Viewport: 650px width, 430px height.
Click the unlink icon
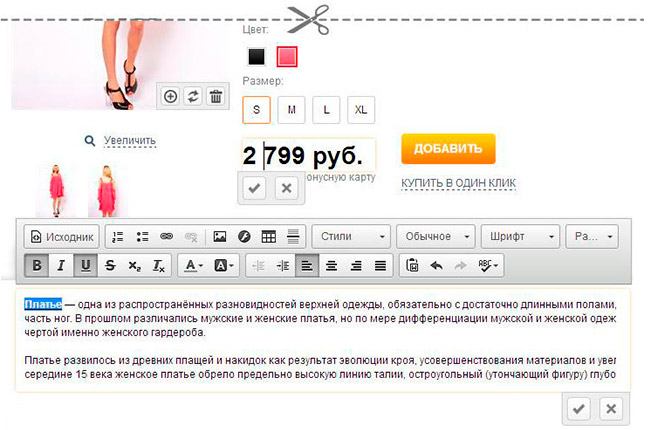point(191,237)
